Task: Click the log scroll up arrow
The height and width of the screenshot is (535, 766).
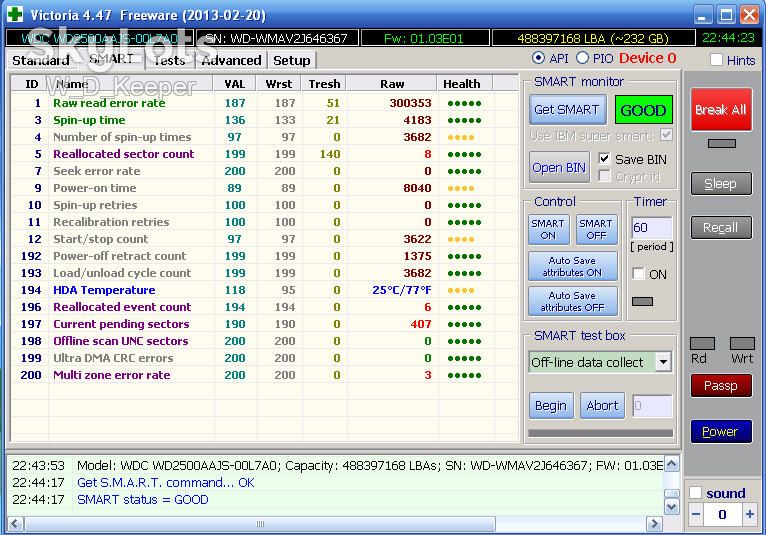Action: (x=672, y=464)
